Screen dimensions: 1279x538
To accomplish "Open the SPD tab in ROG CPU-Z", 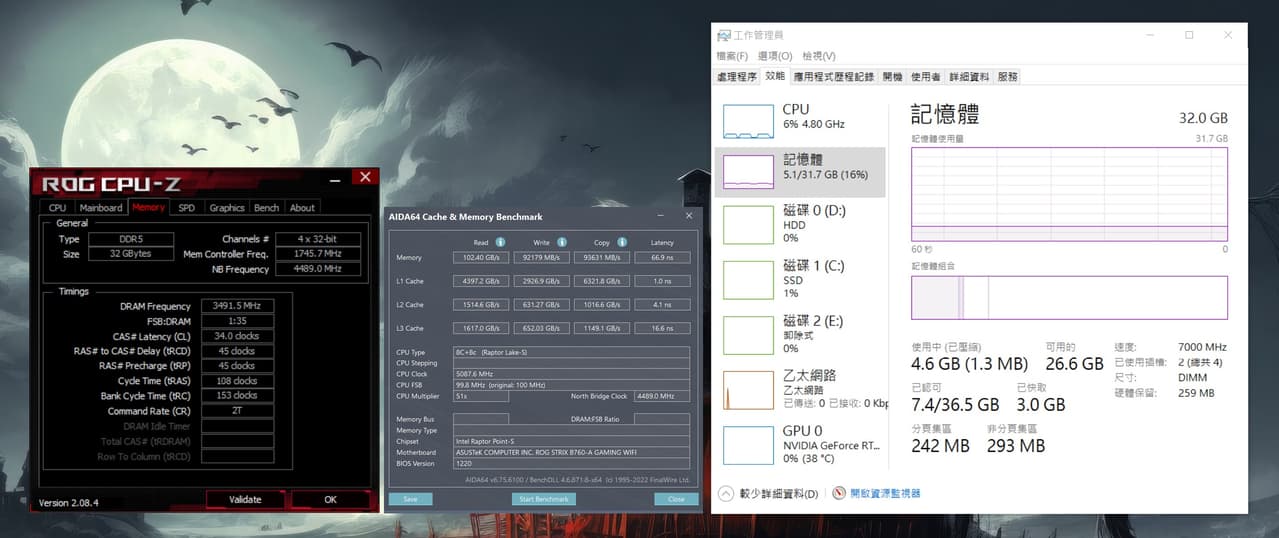I will (x=187, y=208).
